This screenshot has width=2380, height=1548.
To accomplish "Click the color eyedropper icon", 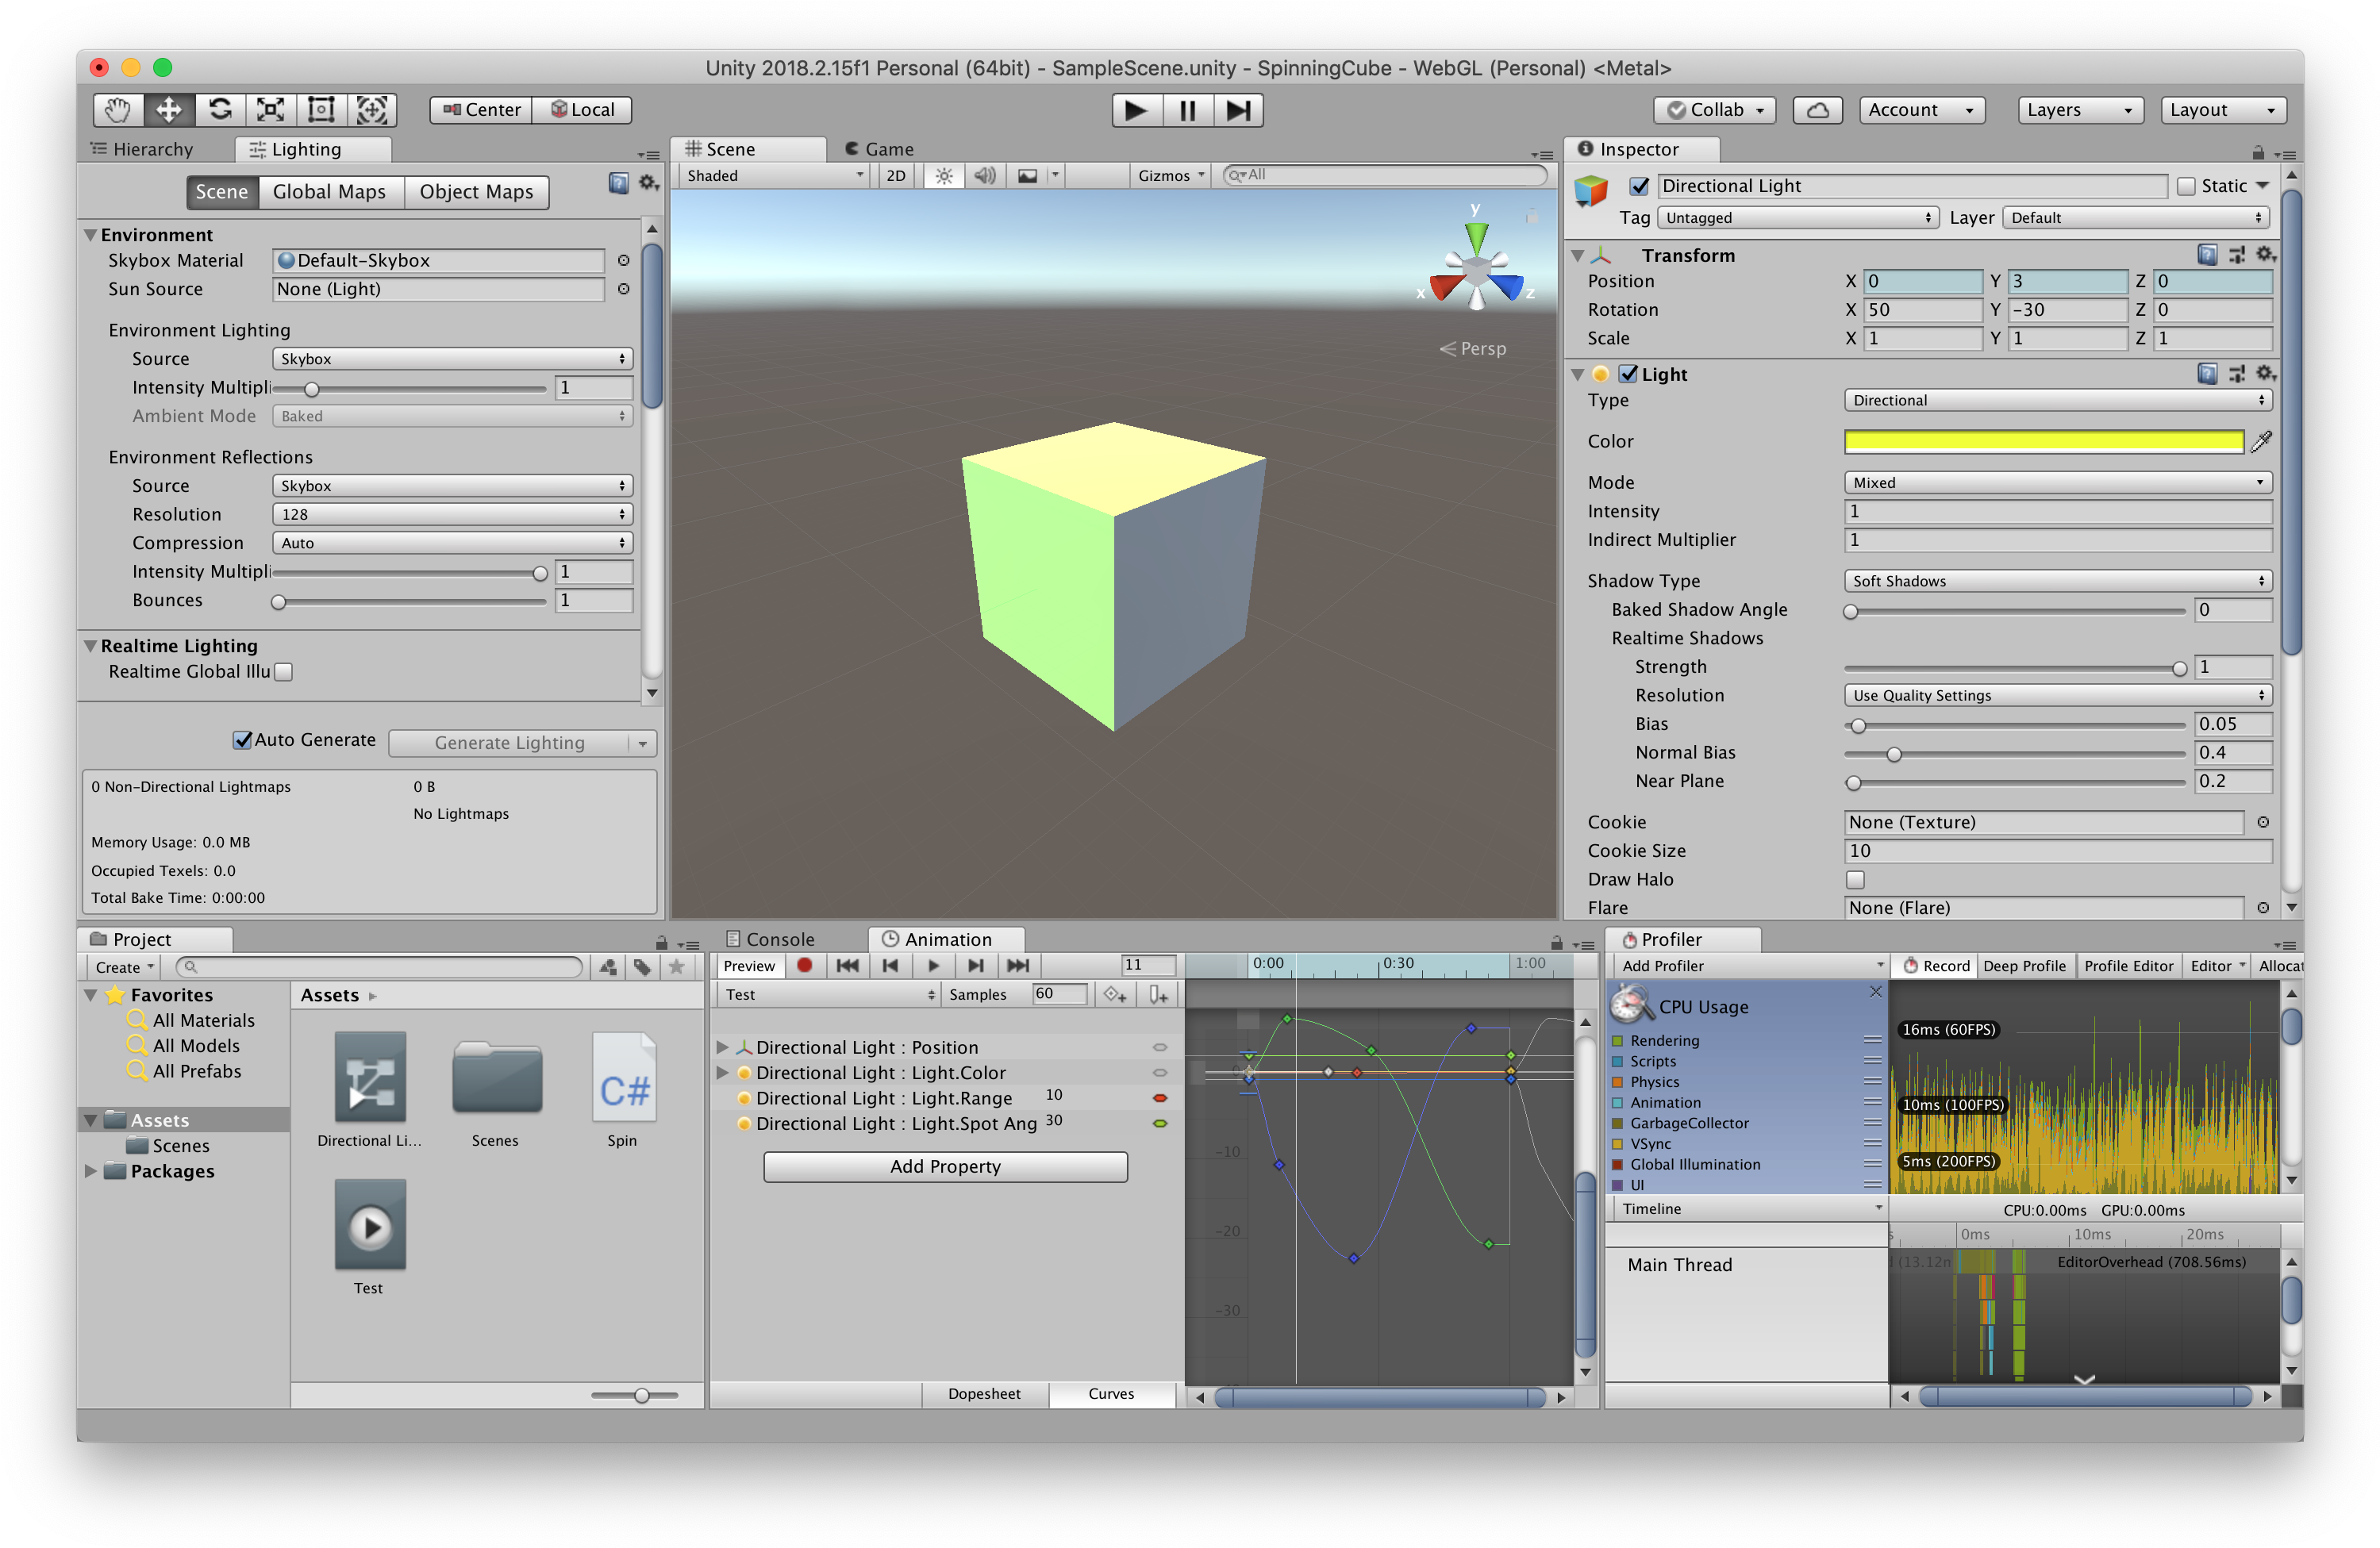I will point(2261,441).
